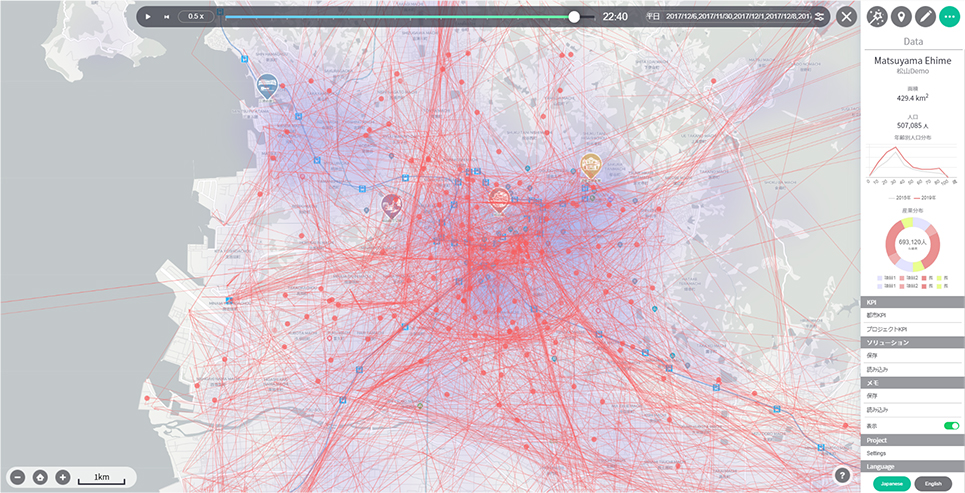Image resolution: width=965 pixels, height=493 pixels.
Task: Click the Matsuyama Ehime title
Action: (x=913, y=60)
